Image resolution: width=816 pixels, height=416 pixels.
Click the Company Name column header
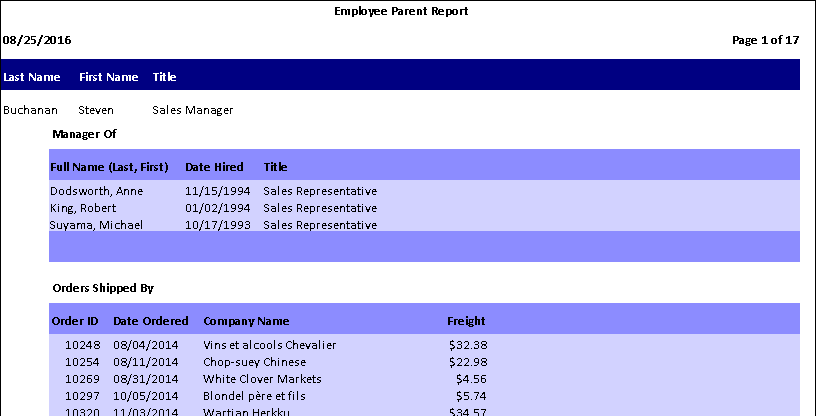click(x=246, y=321)
